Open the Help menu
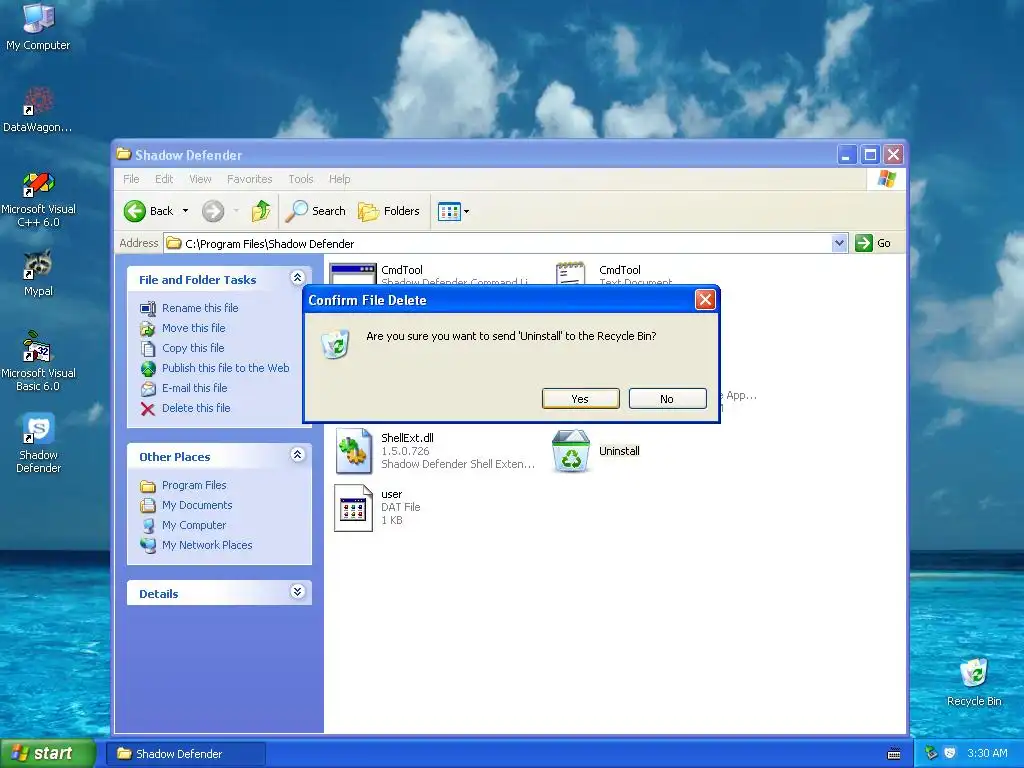Viewport: 1024px width, 768px height. (340, 179)
